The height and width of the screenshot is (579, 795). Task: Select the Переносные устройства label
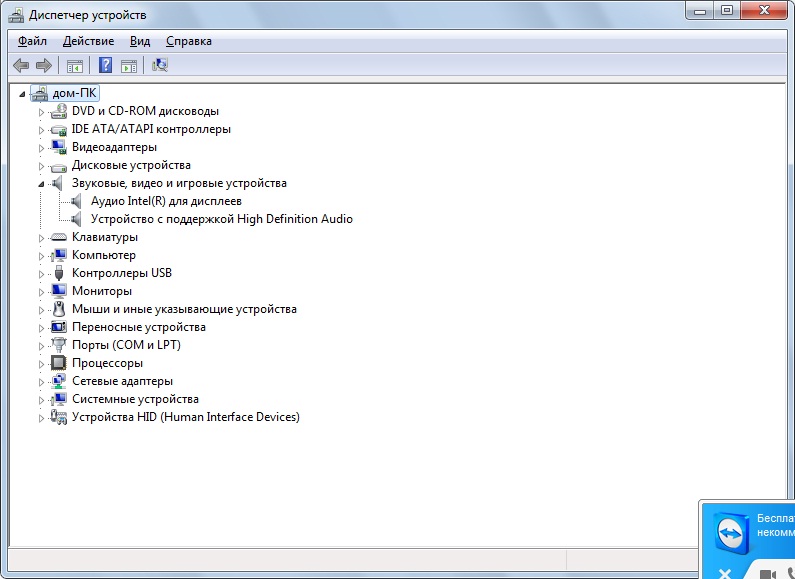138,327
